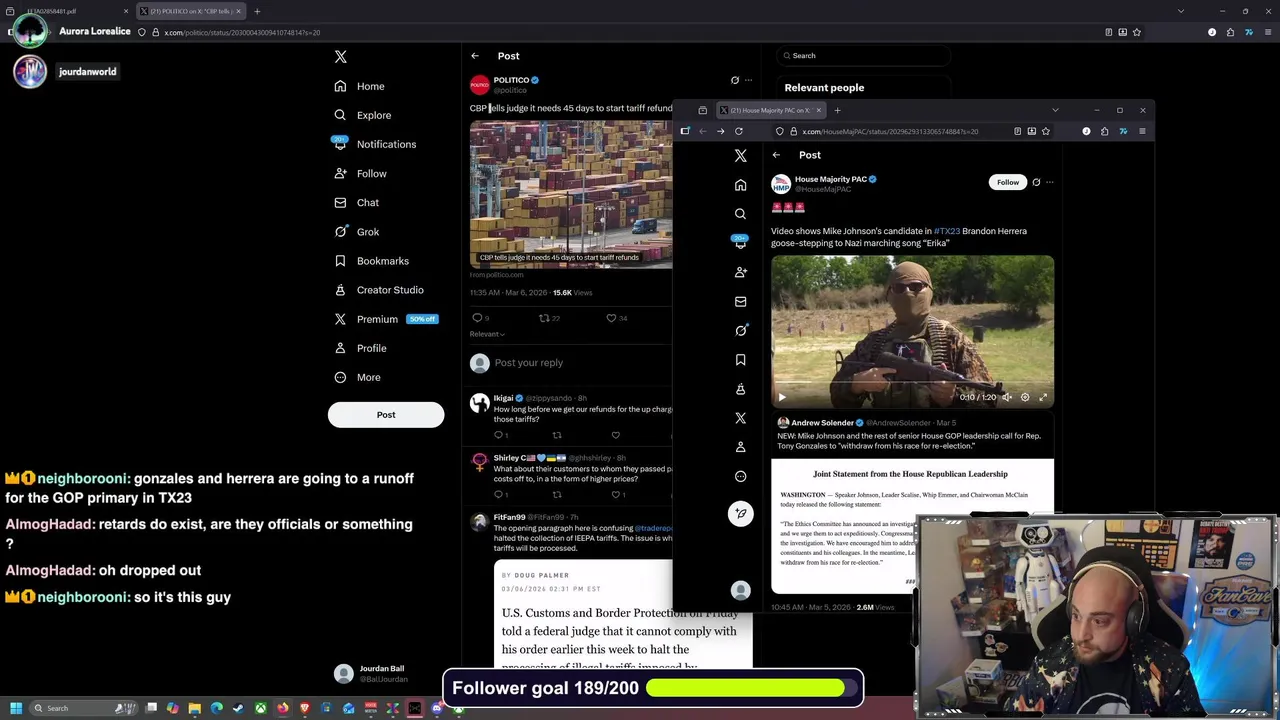Click the X logo in the POLITICO window
This screenshot has height=720, width=1280.
[x=341, y=57]
